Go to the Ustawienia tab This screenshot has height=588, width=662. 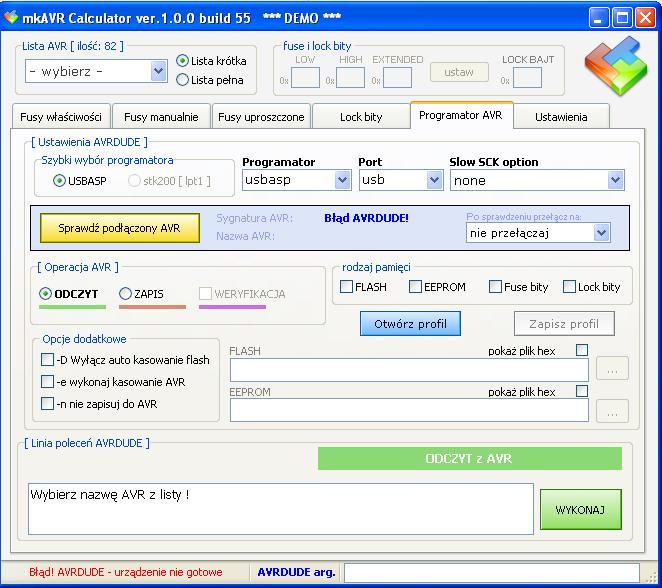tap(561, 117)
